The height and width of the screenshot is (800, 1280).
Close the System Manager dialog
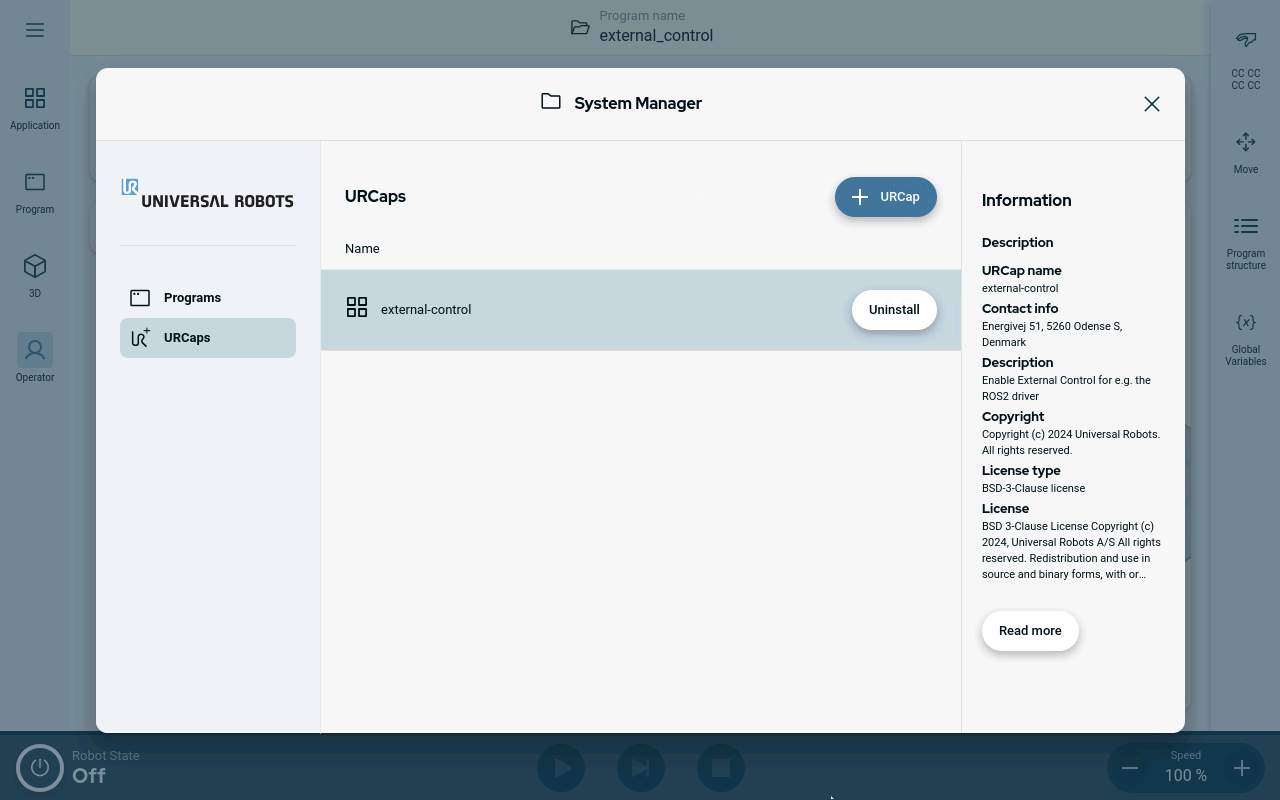(1152, 104)
